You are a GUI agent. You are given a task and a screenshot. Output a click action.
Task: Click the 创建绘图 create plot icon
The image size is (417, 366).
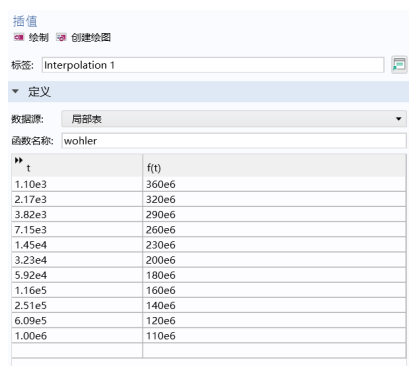pos(61,37)
